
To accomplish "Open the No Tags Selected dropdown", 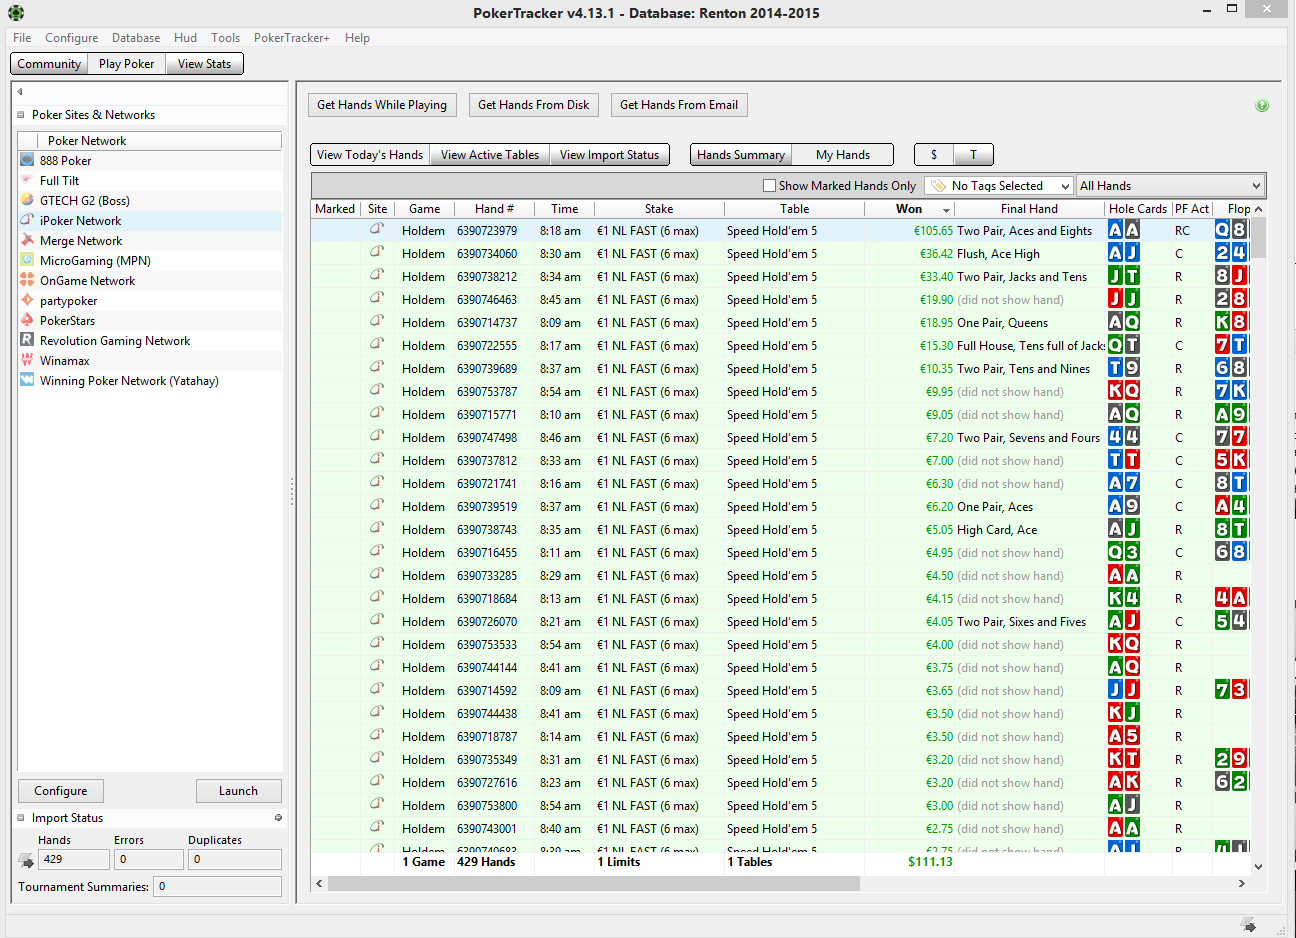I will click(999, 186).
